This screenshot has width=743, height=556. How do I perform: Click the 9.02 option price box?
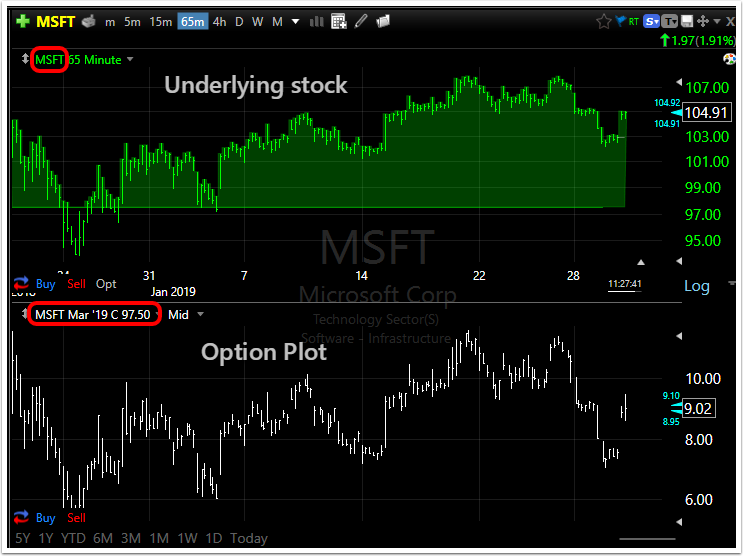click(x=698, y=409)
